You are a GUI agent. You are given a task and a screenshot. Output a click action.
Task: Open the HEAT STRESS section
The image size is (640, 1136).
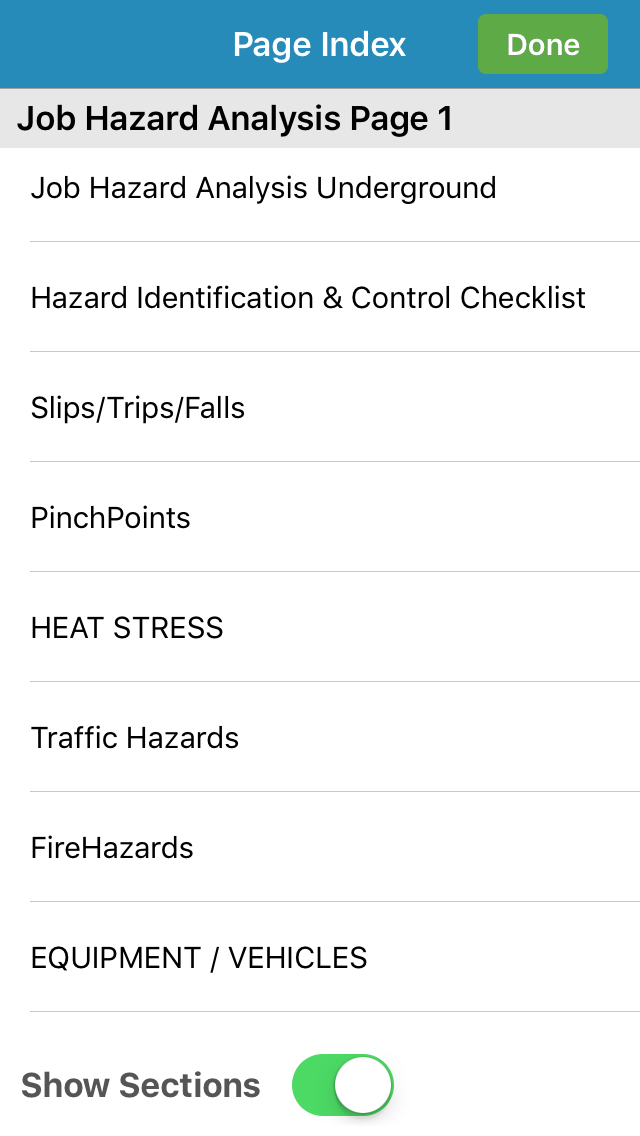[320, 627]
